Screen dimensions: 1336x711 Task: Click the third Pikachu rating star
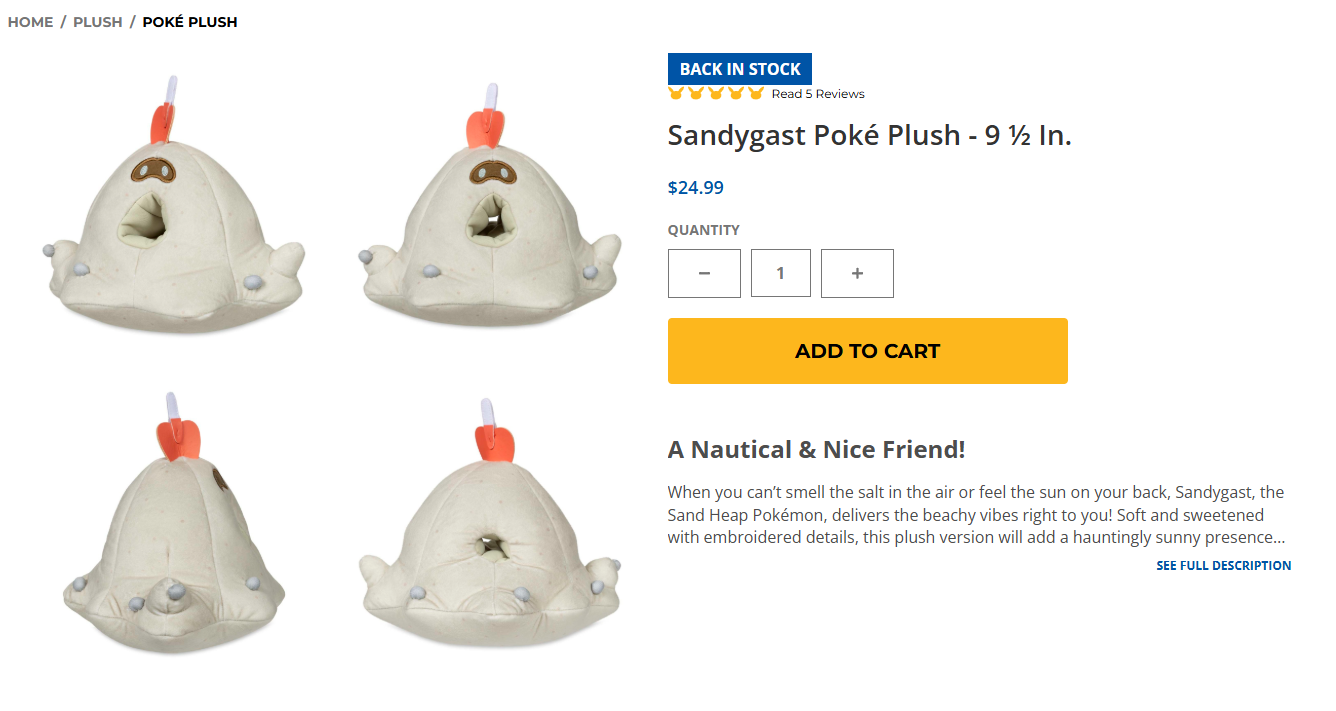[x=716, y=94]
